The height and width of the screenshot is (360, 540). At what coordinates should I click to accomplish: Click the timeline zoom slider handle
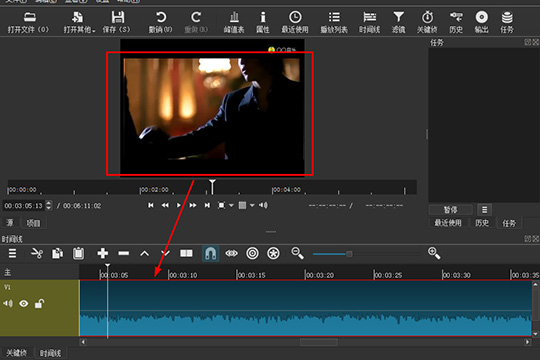pyautogui.click(x=349, y=254)
